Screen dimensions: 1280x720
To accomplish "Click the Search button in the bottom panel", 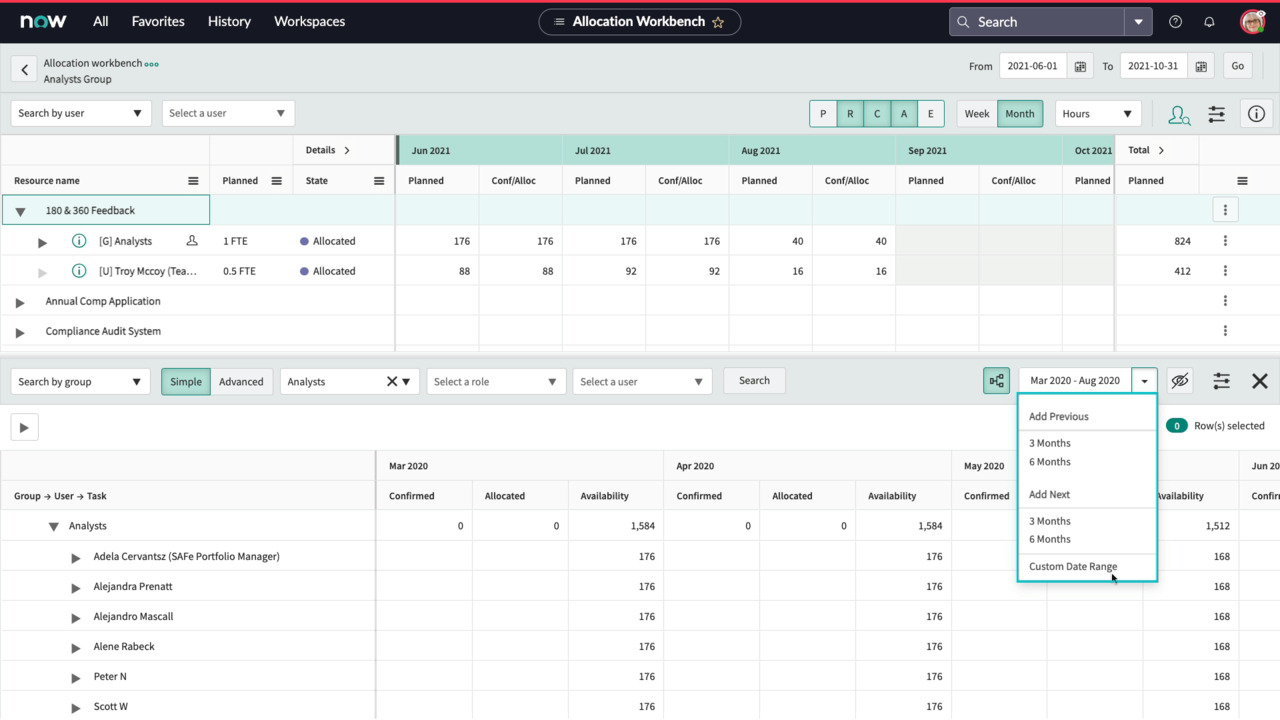I will tap(754, 380).
